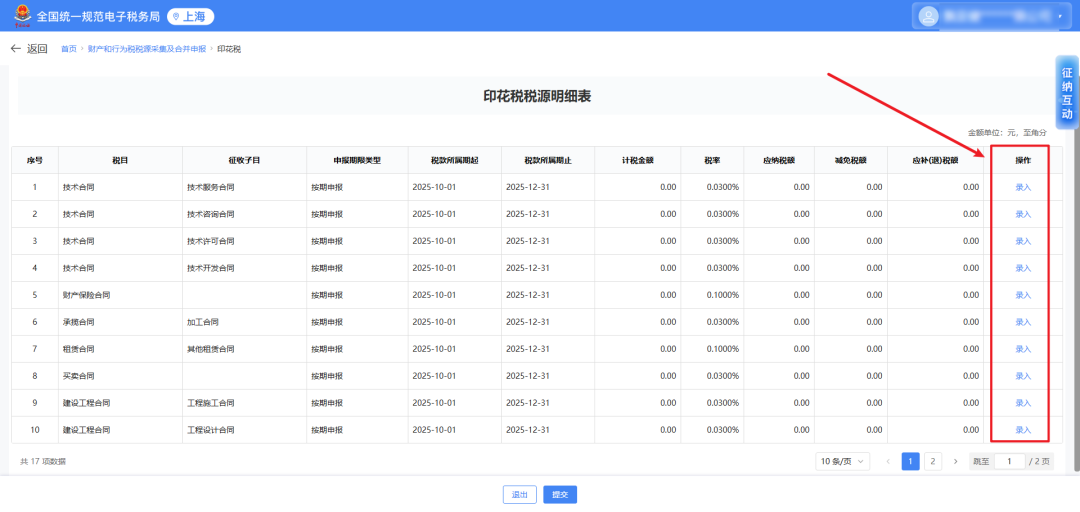The height and width of the screenshot is (512, 1080).
Task: Click 录入 for 技术许可合同 row
Action: click(1023, 241)
